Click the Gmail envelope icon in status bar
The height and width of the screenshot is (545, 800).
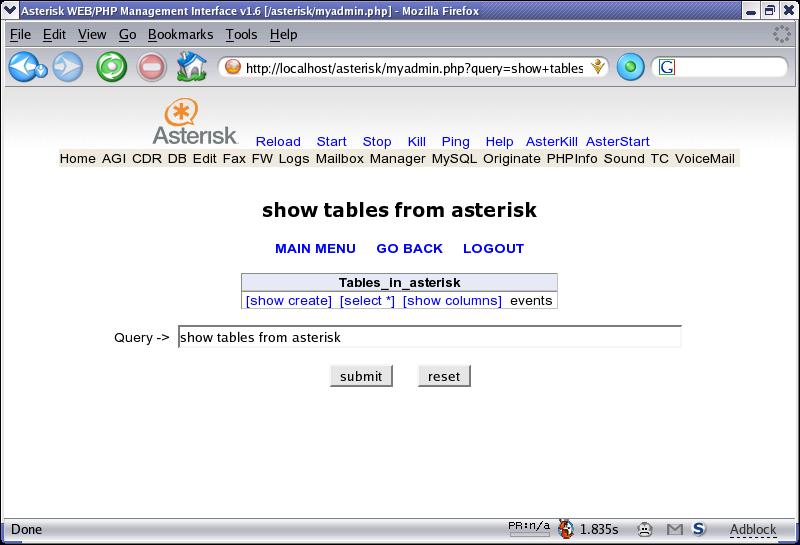pos(675,529)
